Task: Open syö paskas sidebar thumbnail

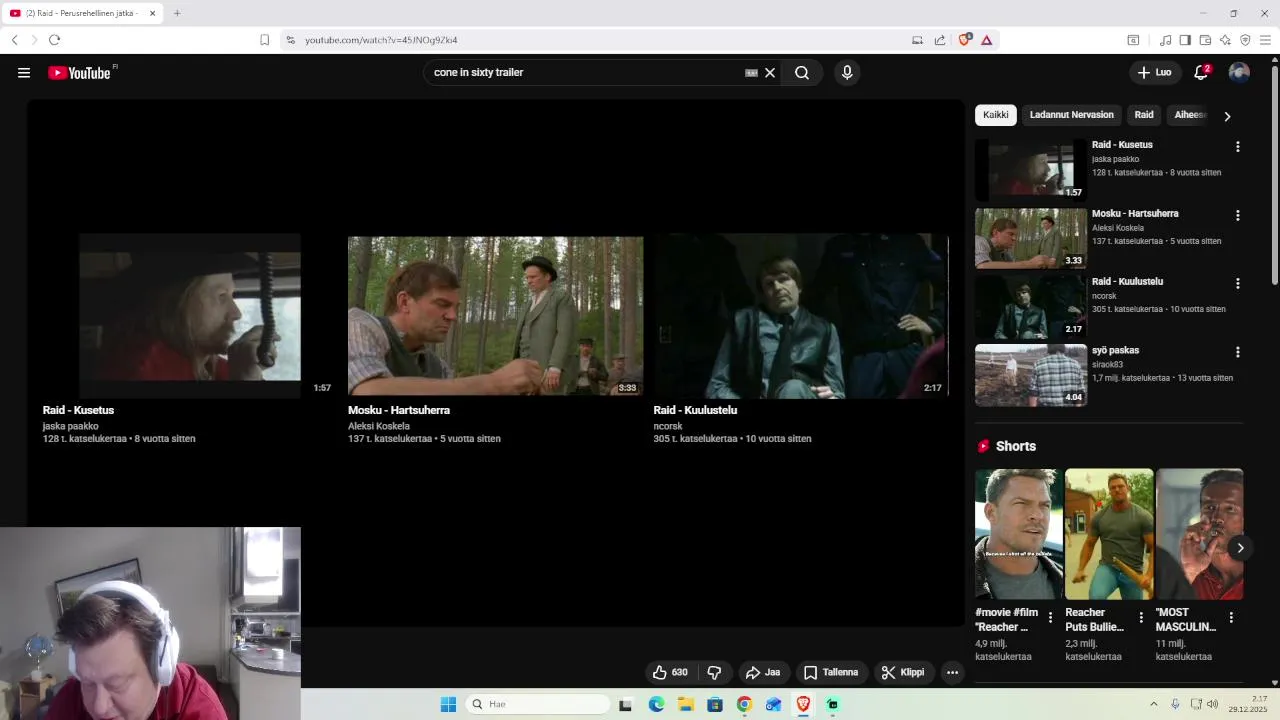Action: pyautogui.click(x=1031, y=375)
